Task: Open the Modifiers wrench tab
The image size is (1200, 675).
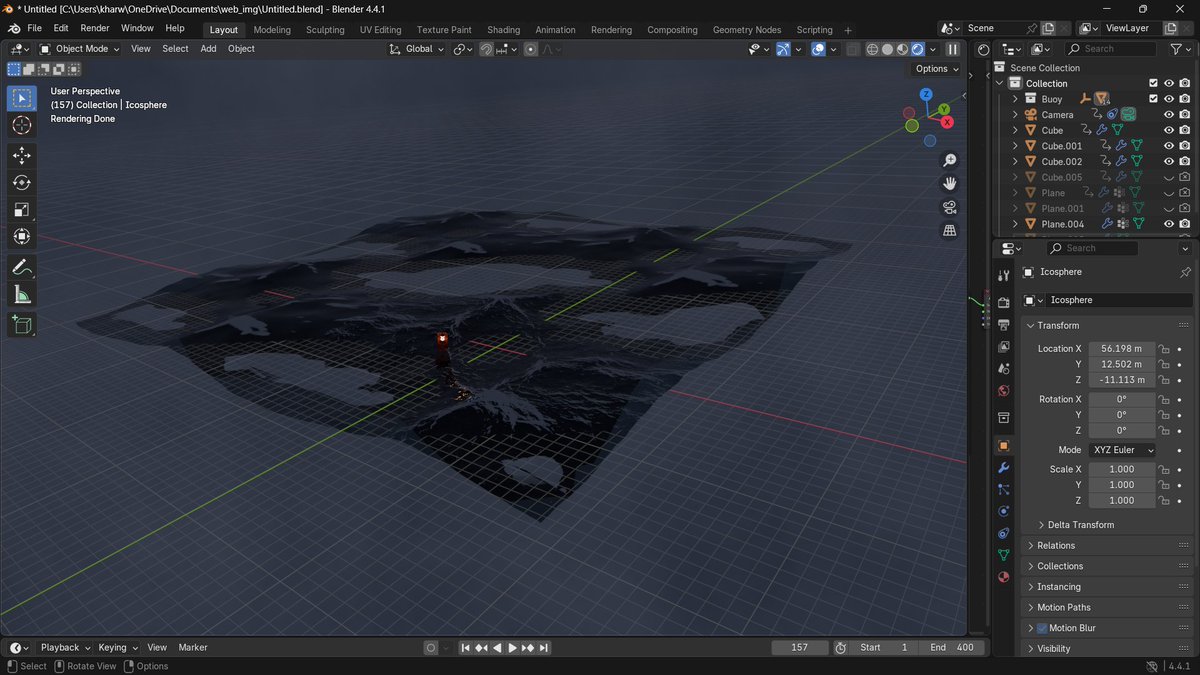Action: (x=1004, y=467)
